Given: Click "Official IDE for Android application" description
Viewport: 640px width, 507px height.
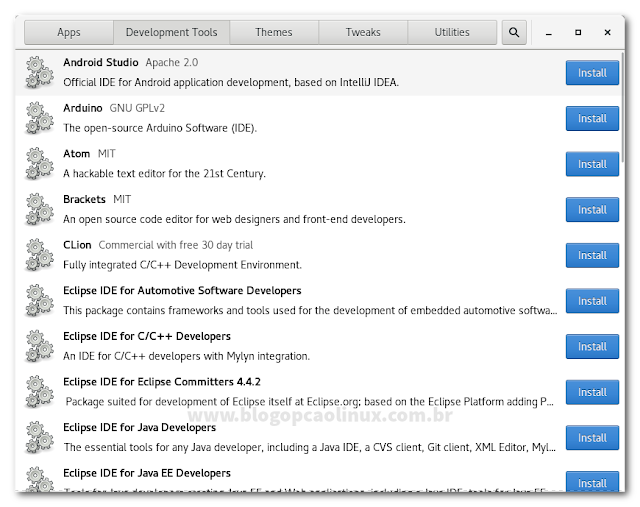Looking at the screenshot, I should pyautogui.click(x=231, y=82).
